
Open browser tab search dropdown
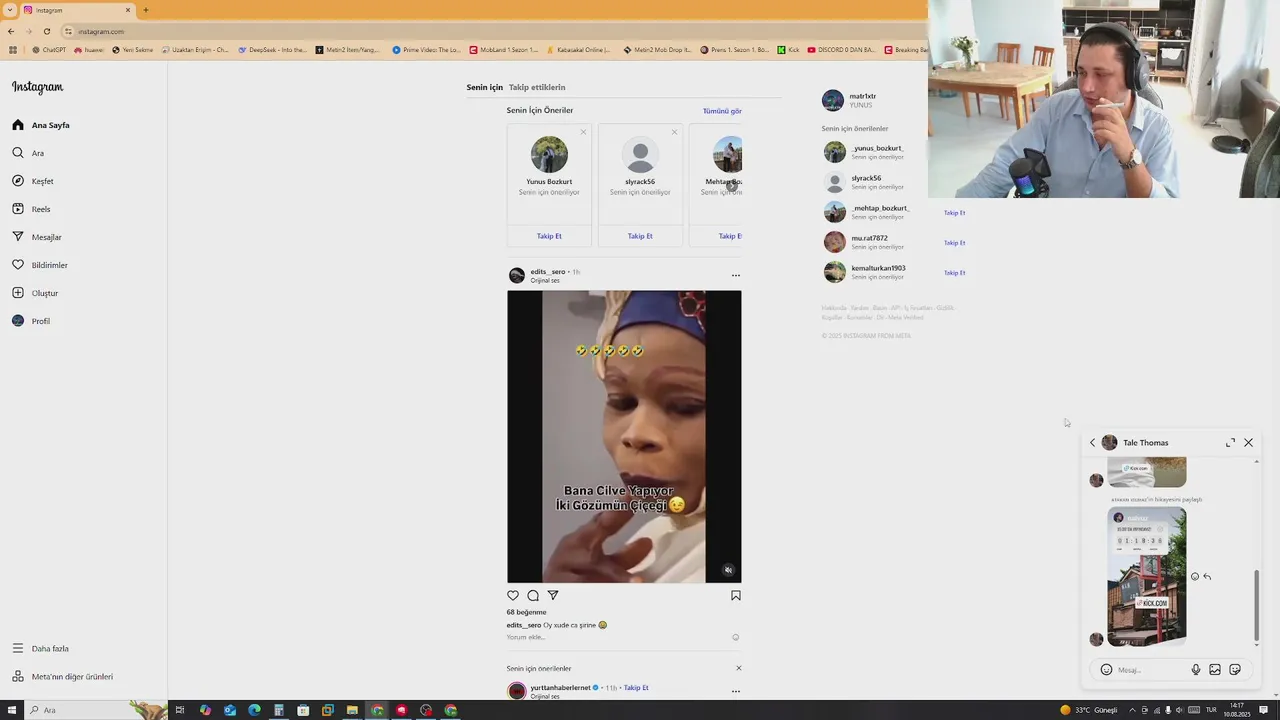tap(9, 10)
